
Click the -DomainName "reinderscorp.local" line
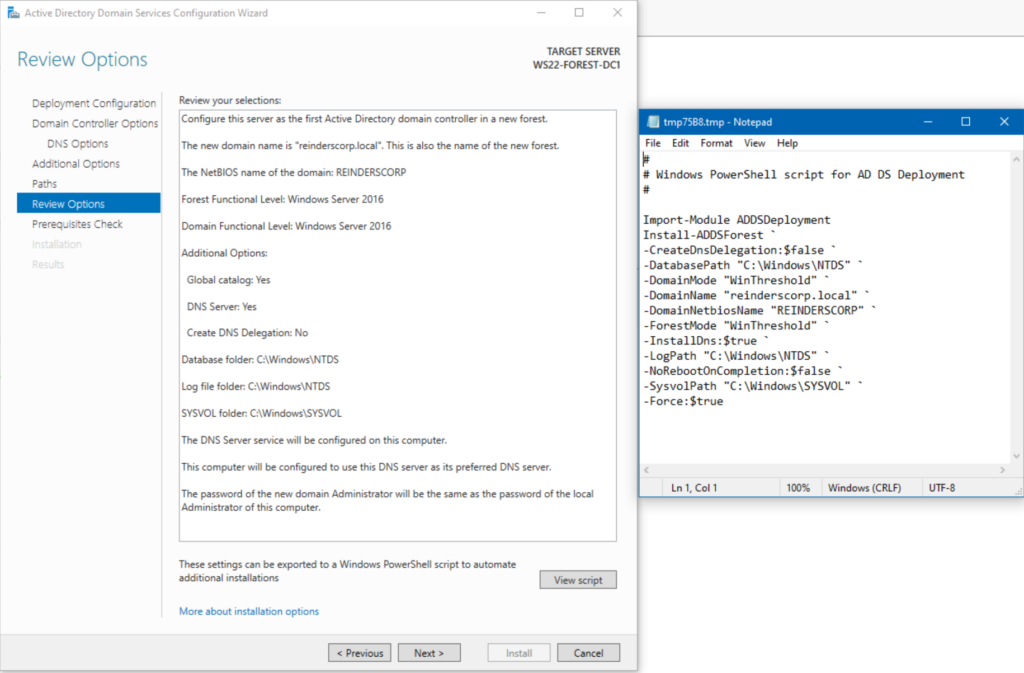coord(756,296)
